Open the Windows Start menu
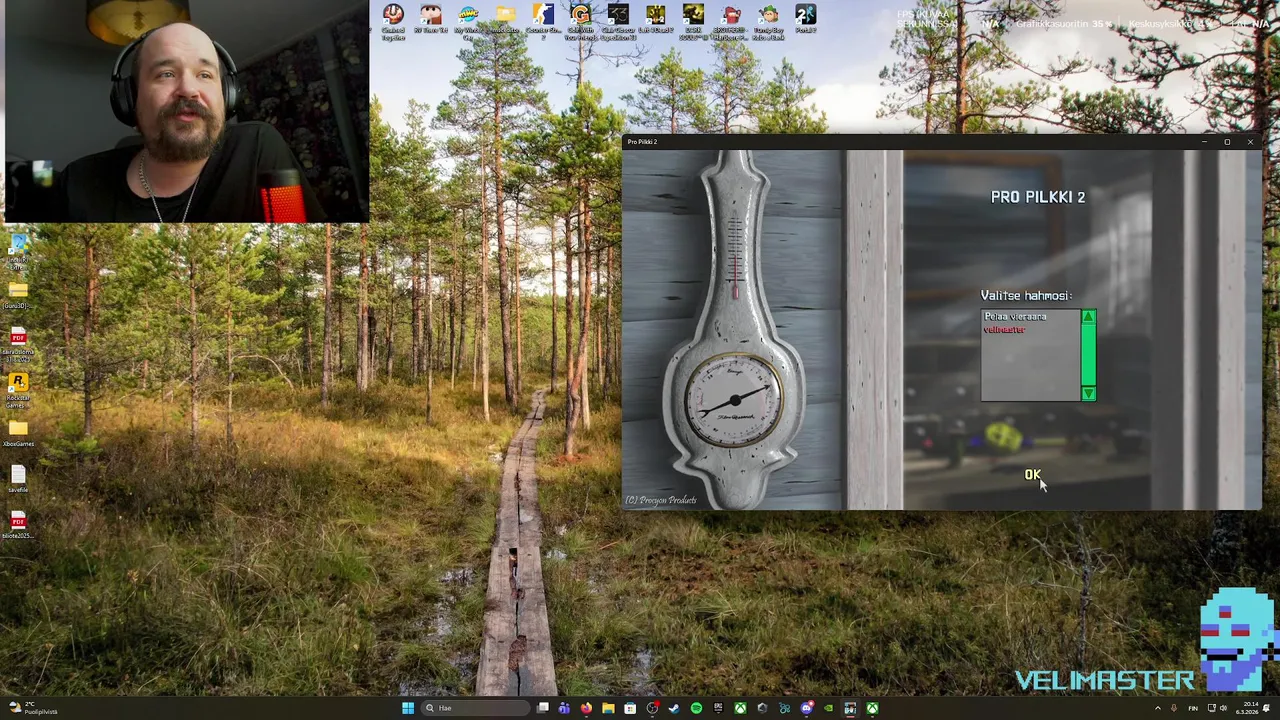 408,708
